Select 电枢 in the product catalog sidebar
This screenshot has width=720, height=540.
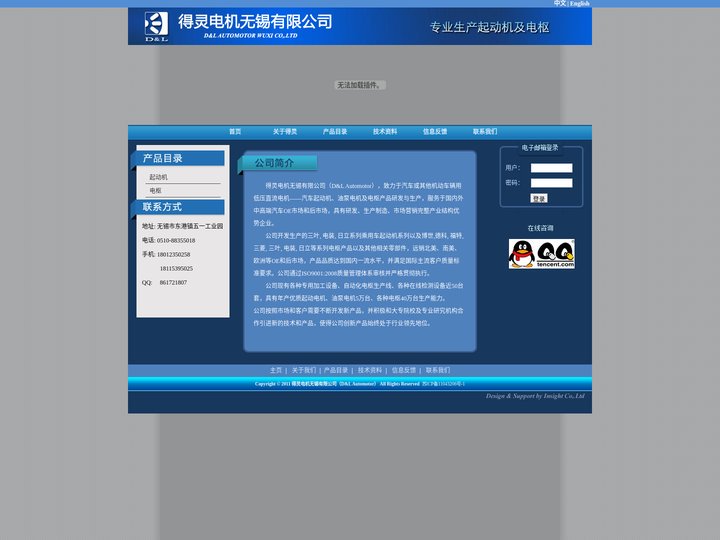click(155, 191)
